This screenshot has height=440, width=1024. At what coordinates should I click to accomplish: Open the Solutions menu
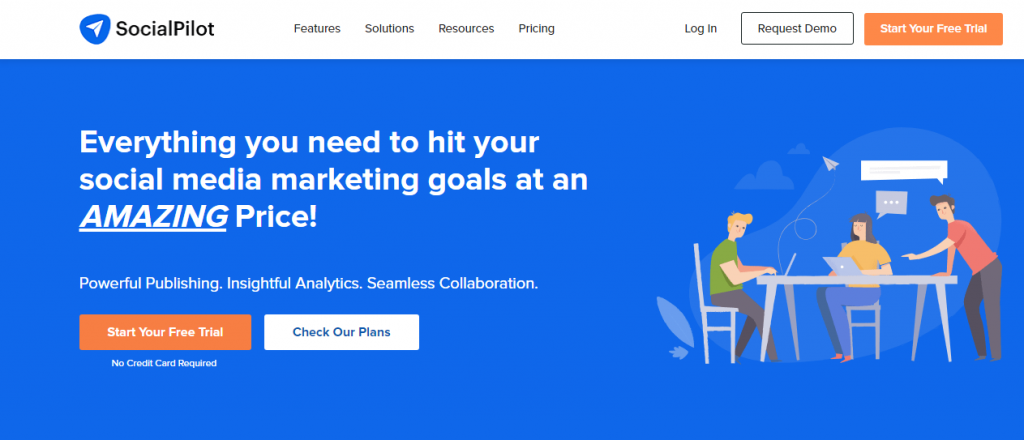(389, 29)
